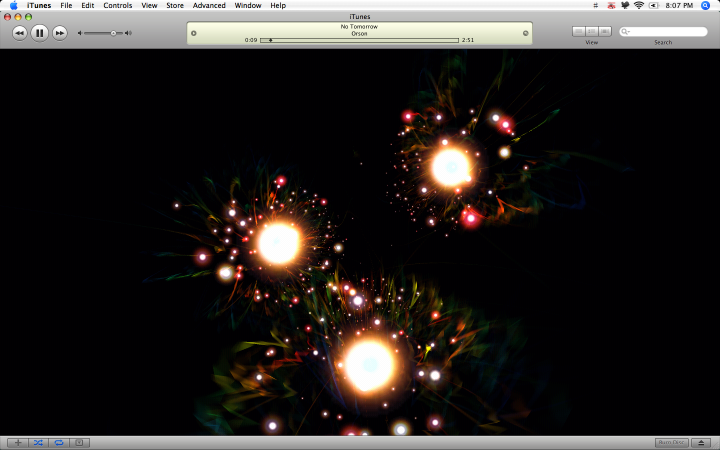Click the left arrow in track display
The height and width of the screenshot is (450, 720).
[x=194, y=33]
